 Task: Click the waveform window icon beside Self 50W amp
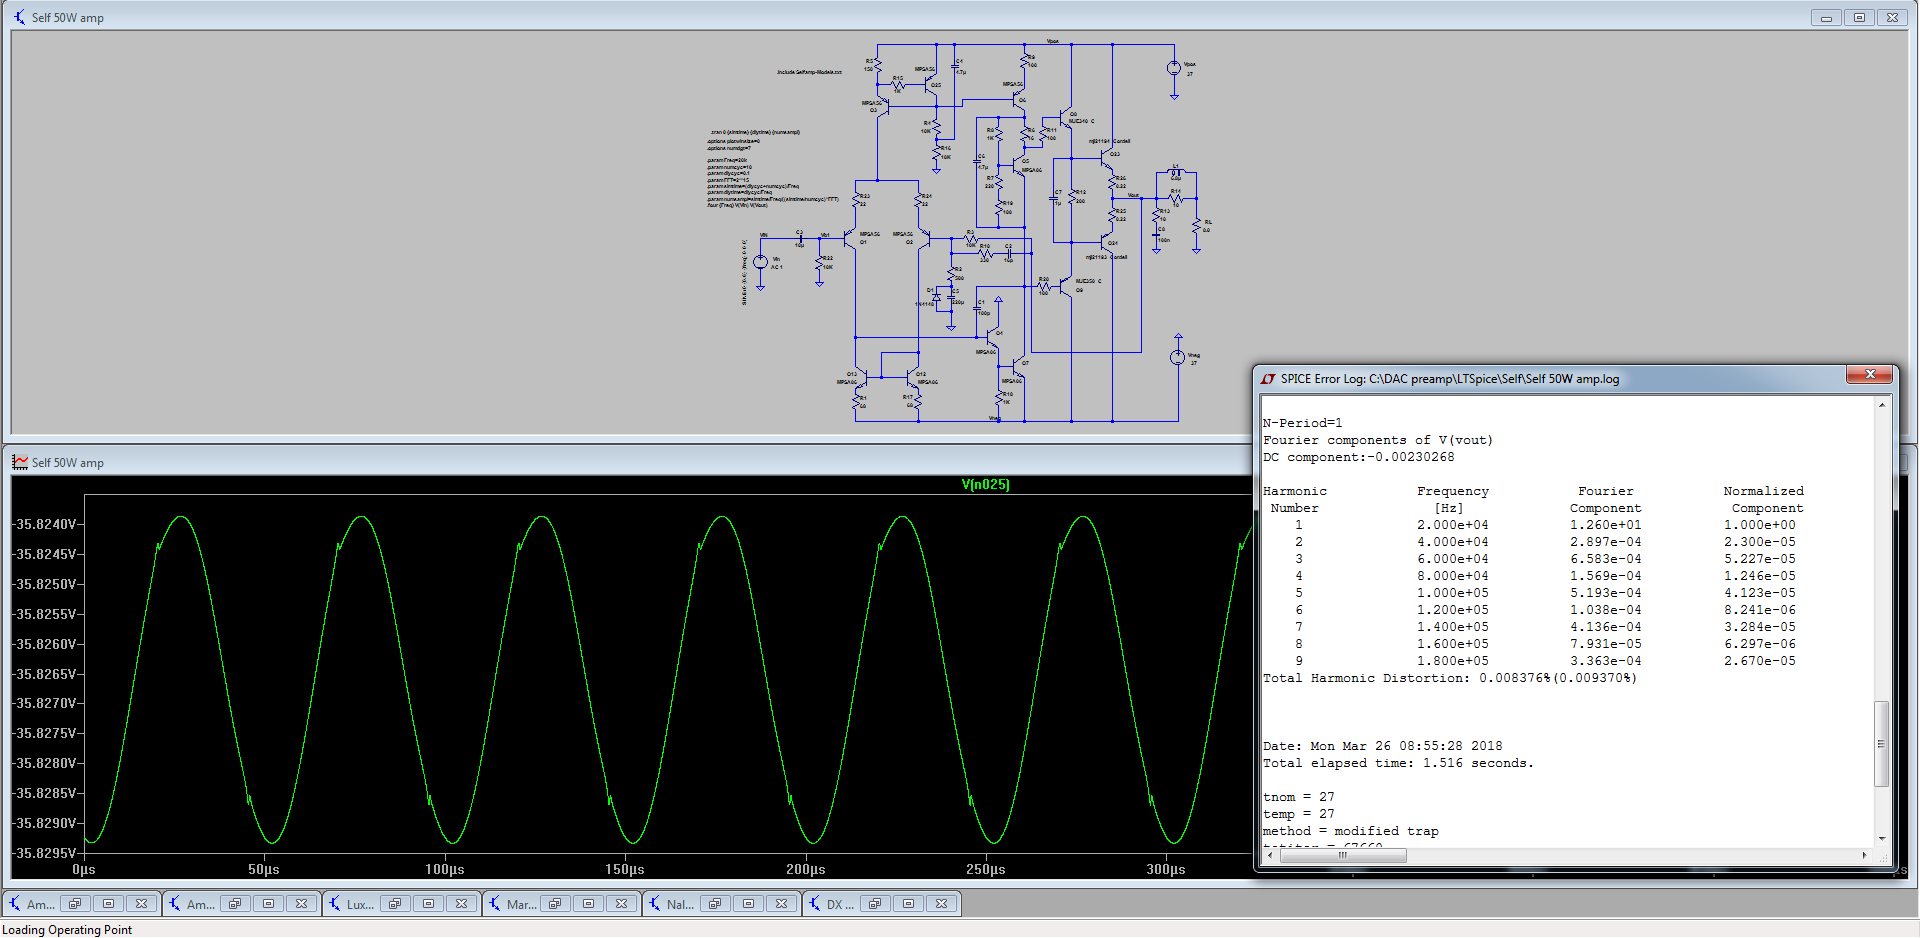20,462
